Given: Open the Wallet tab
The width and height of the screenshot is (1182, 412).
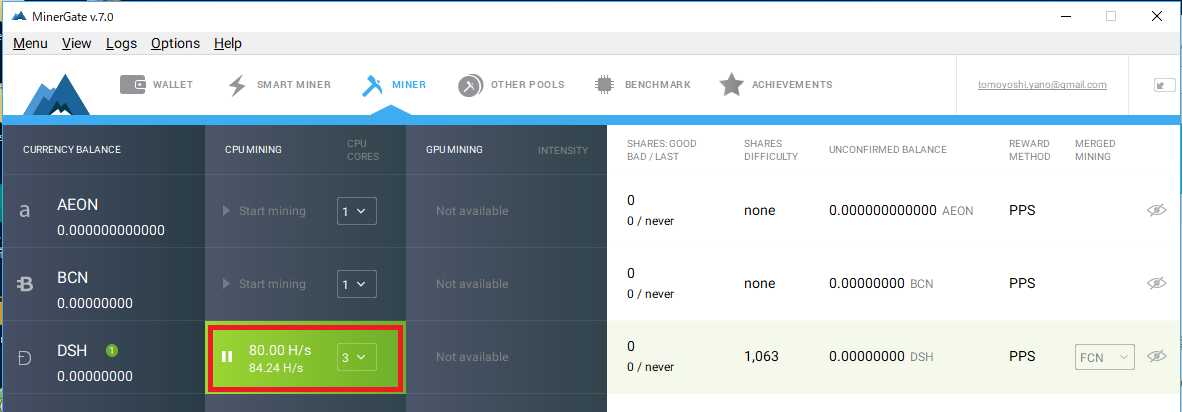Looking at the screenshot, I should pos(157,84).
